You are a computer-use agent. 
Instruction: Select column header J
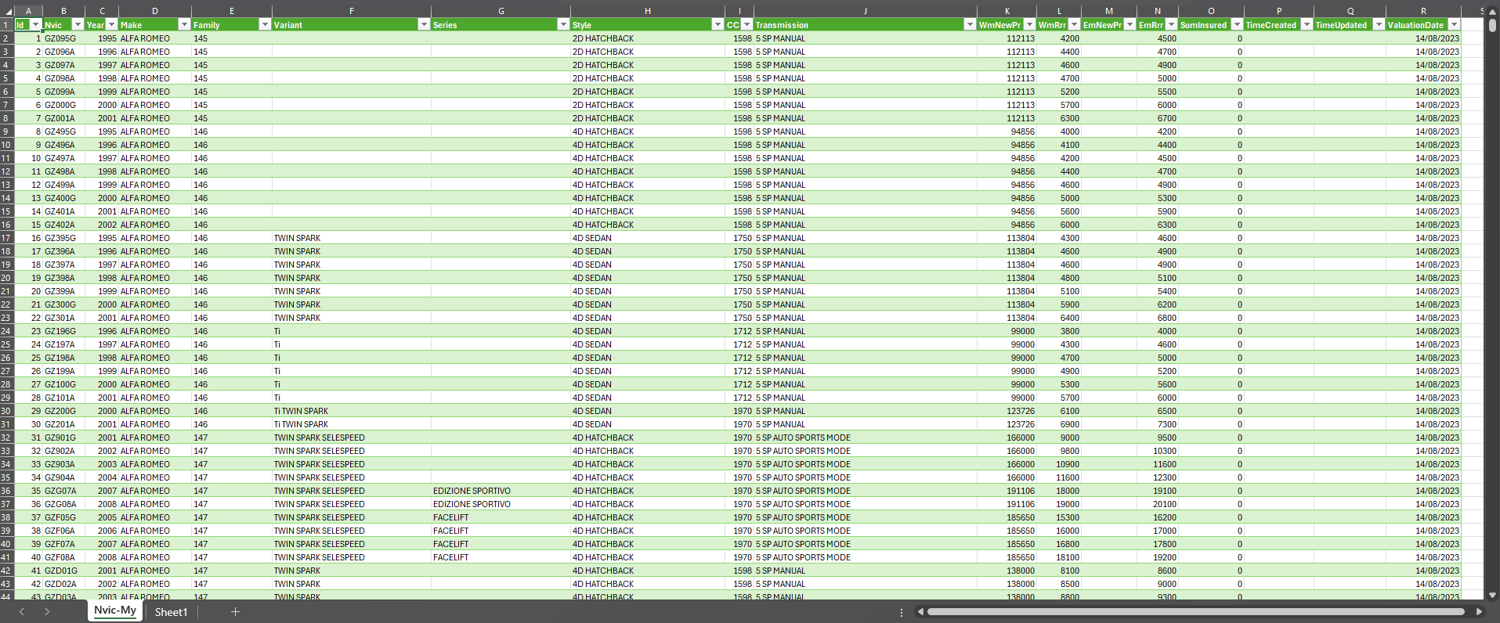865,11
